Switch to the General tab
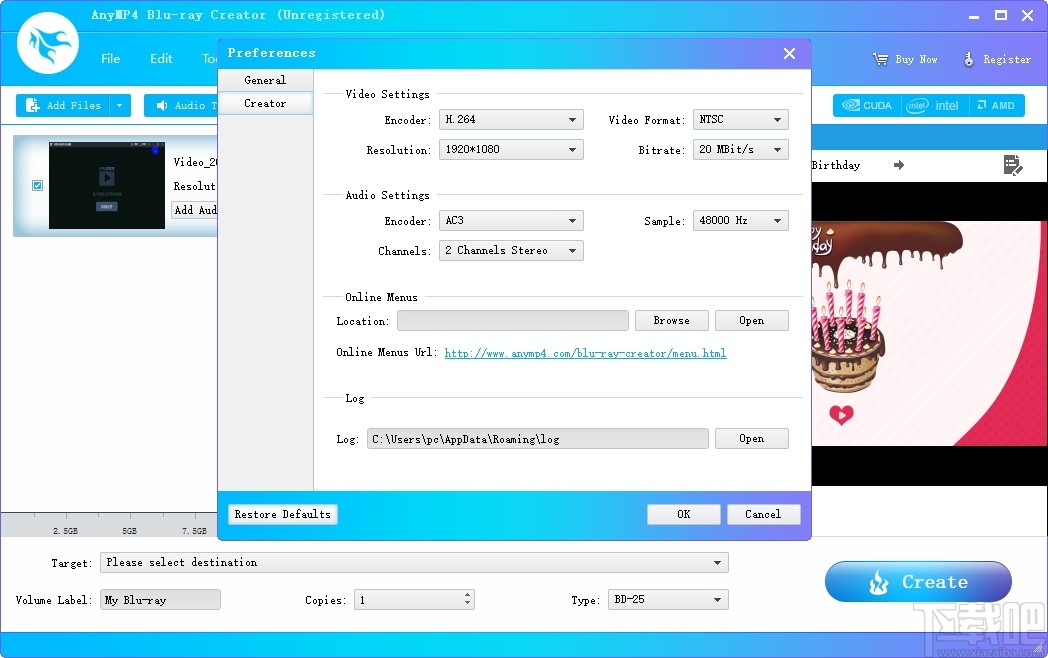Viewport: 1048px width, 658px height. click(264, 80)
